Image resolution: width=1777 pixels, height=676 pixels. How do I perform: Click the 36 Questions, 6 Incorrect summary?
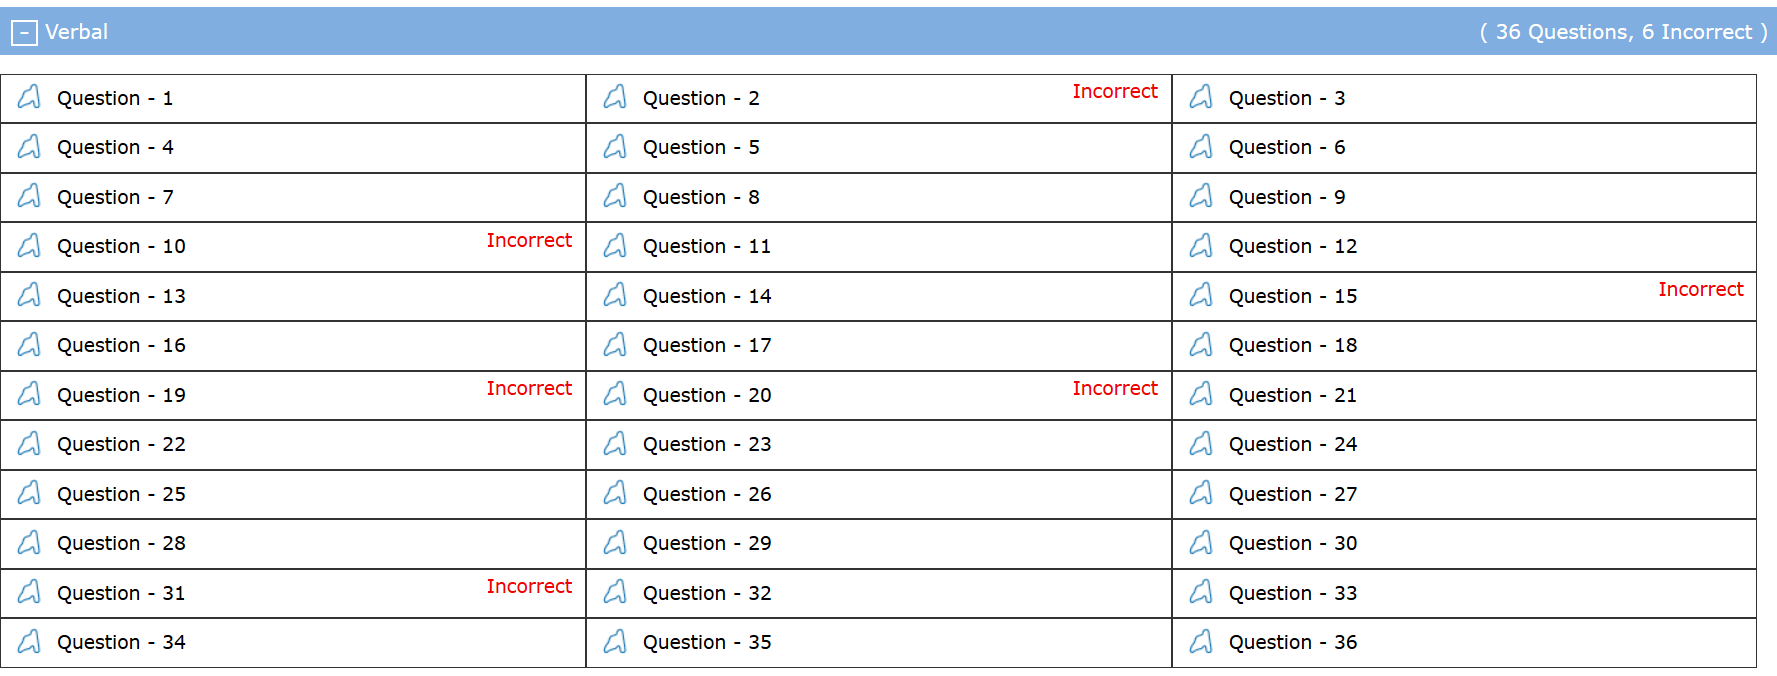1623,32
